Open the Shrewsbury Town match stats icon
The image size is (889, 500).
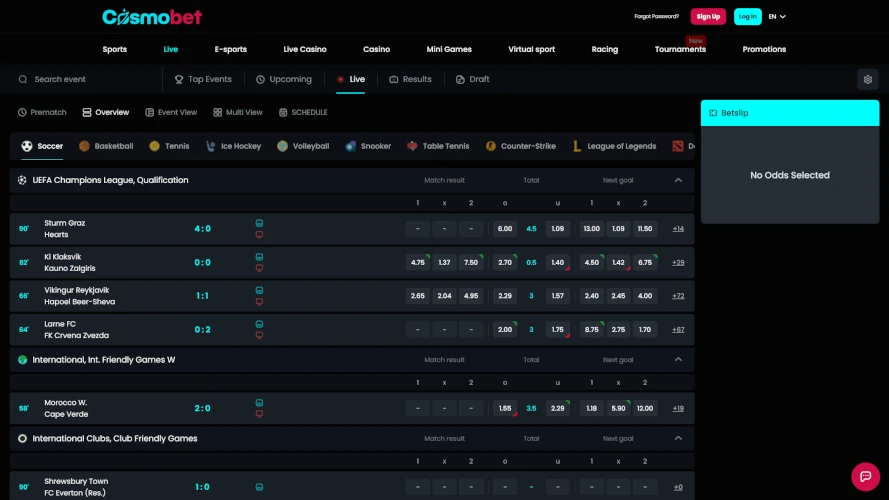[x=259, y=487]
